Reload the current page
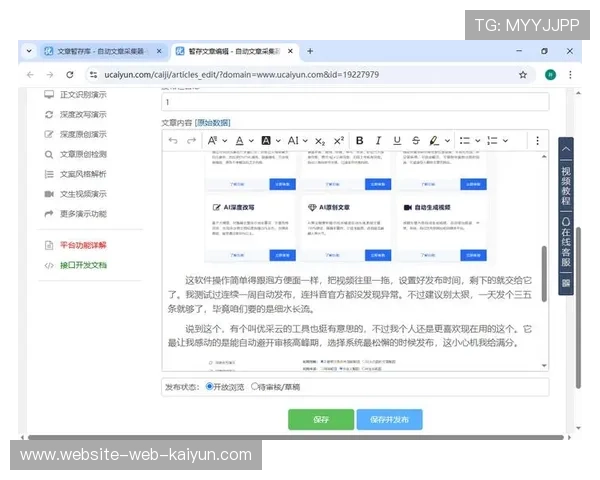 (70, 75)
